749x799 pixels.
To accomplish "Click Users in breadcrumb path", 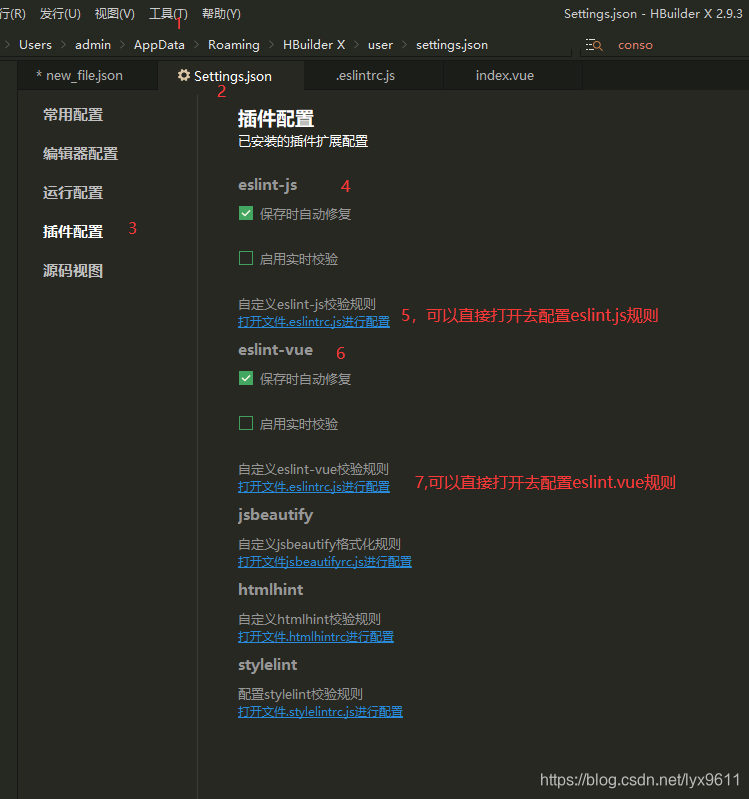I will [35, 45].
